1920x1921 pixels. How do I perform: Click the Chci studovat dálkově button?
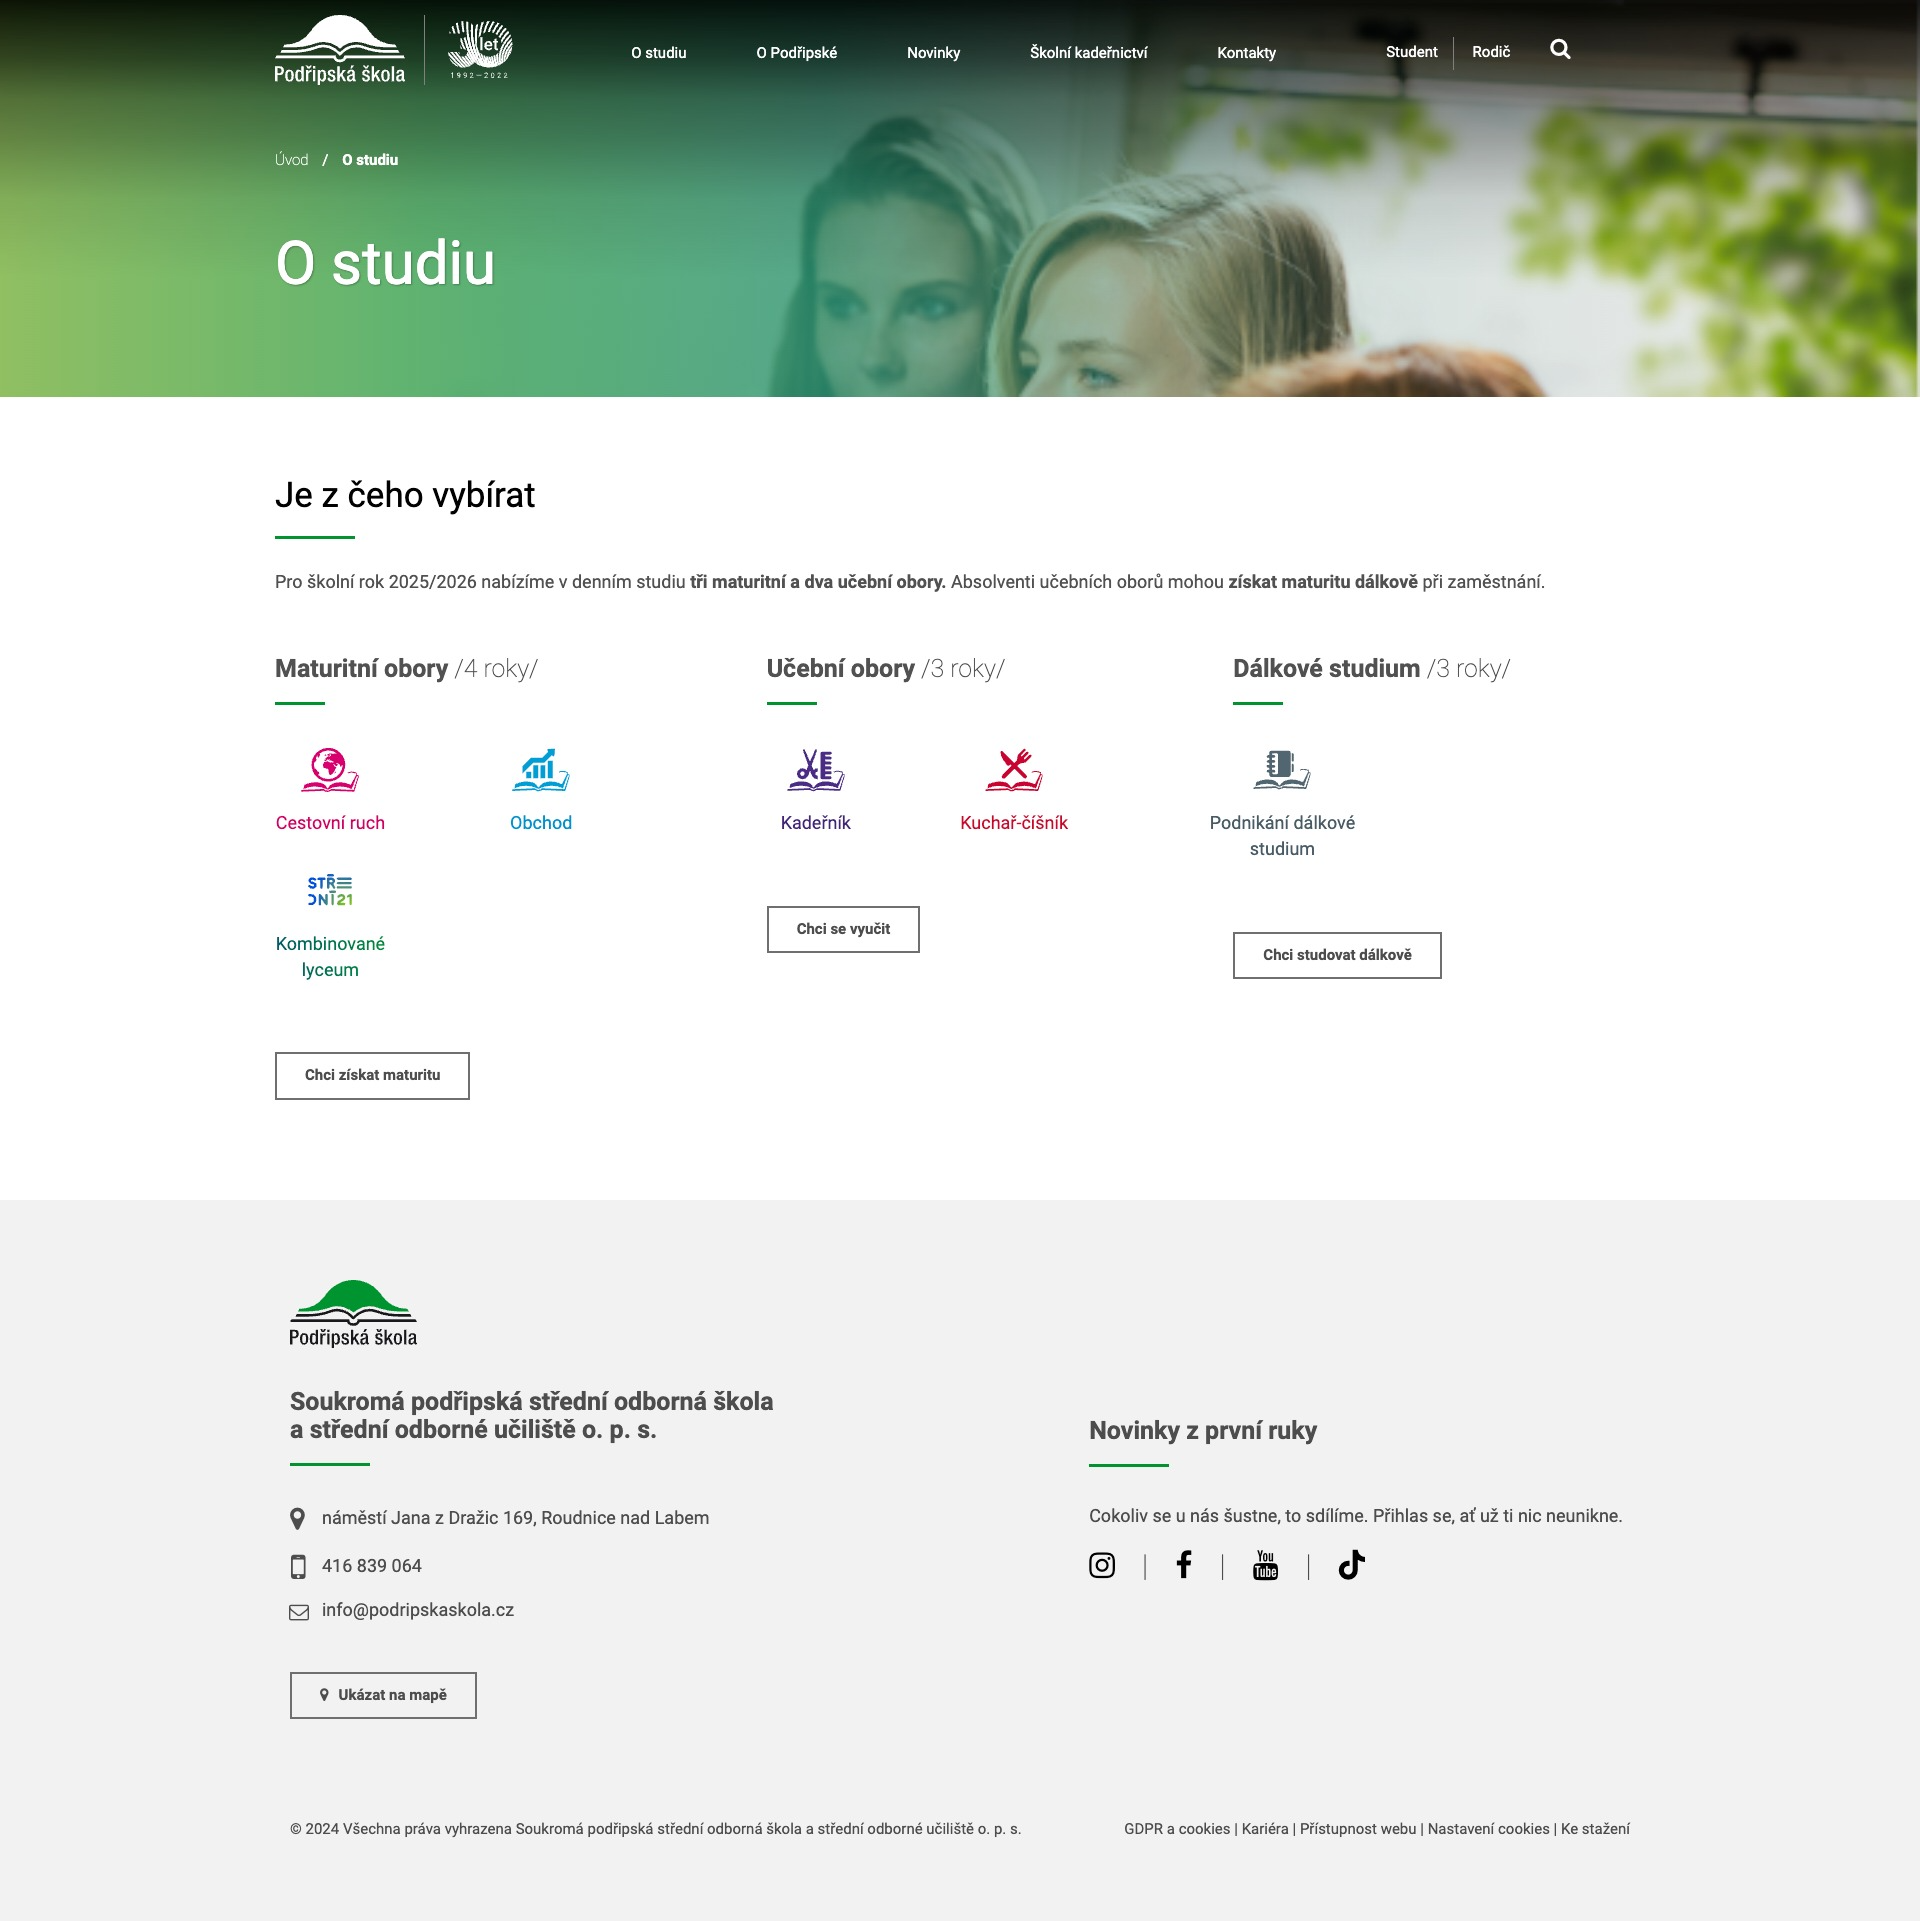[1337, 956]
